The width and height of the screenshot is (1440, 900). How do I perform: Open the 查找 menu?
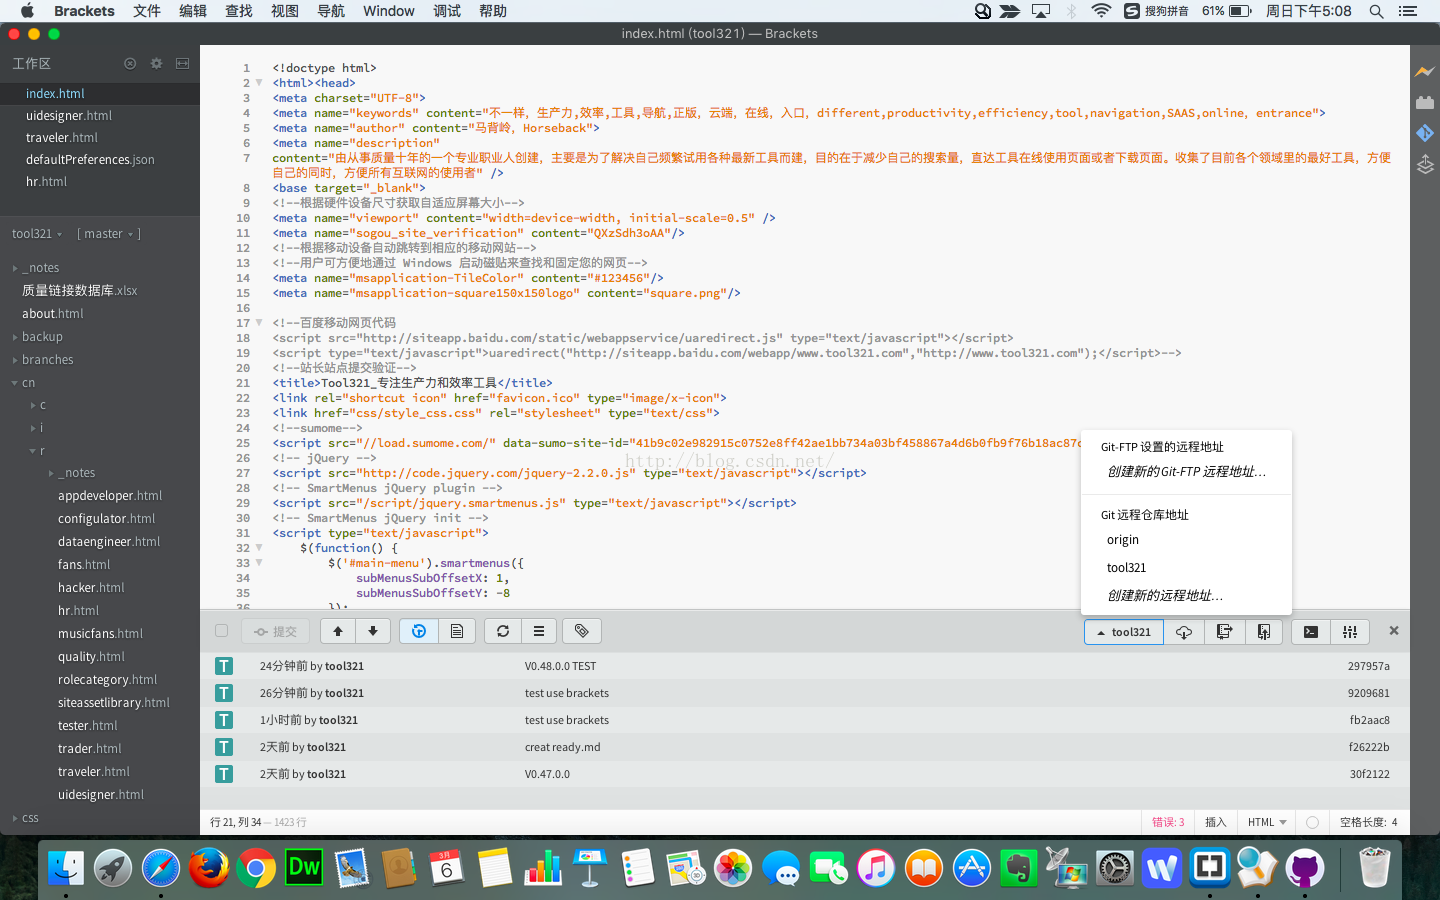239,11
